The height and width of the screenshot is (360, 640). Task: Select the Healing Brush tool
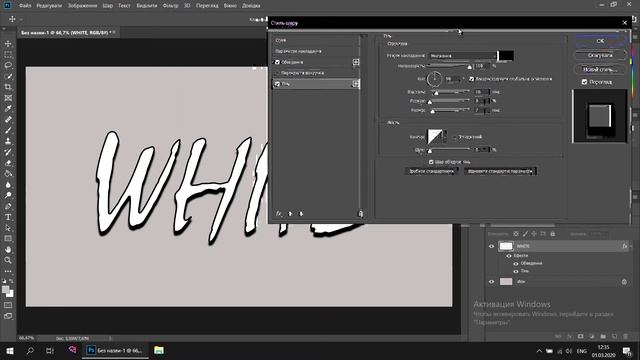[8, 120]
